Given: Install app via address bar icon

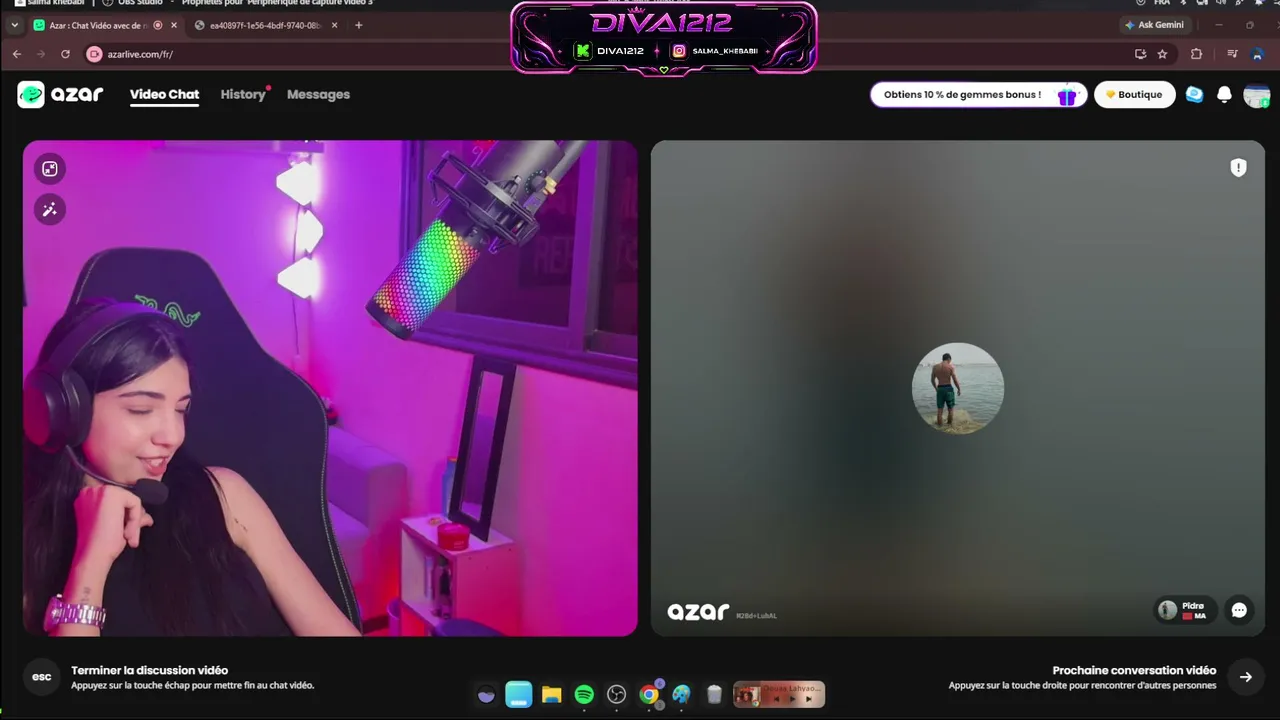Looking at the screenshot, I should pyautogui.click(x=1140, y=54).
